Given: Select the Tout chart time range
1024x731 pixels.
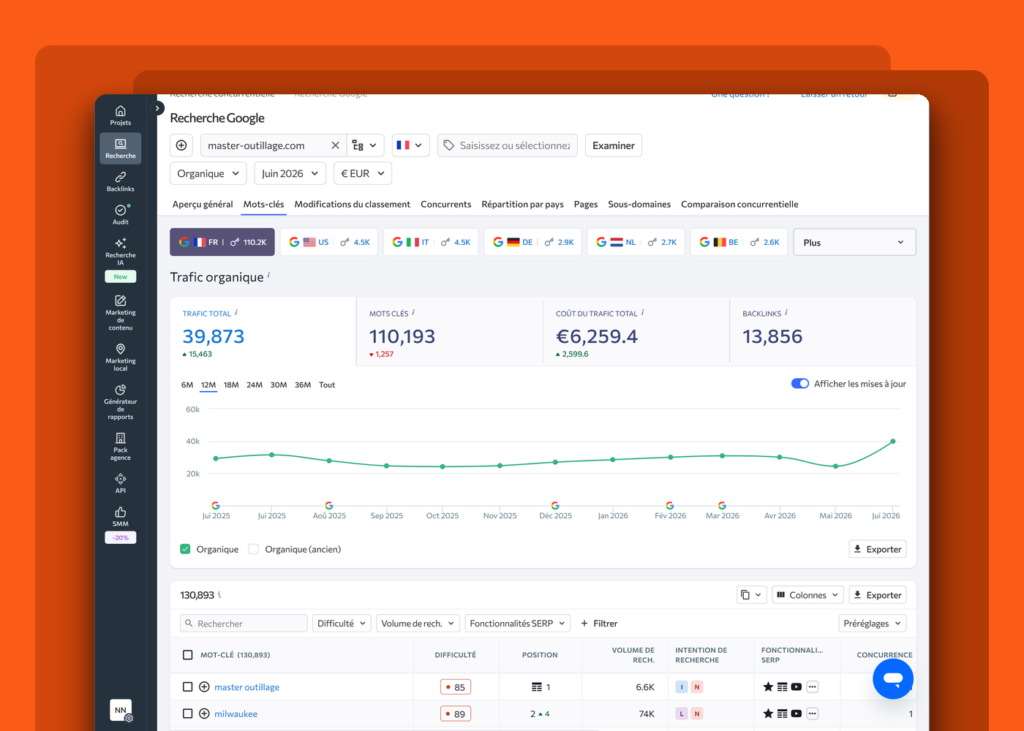Looking at the screenshot, I should click(x=327, y=385).
